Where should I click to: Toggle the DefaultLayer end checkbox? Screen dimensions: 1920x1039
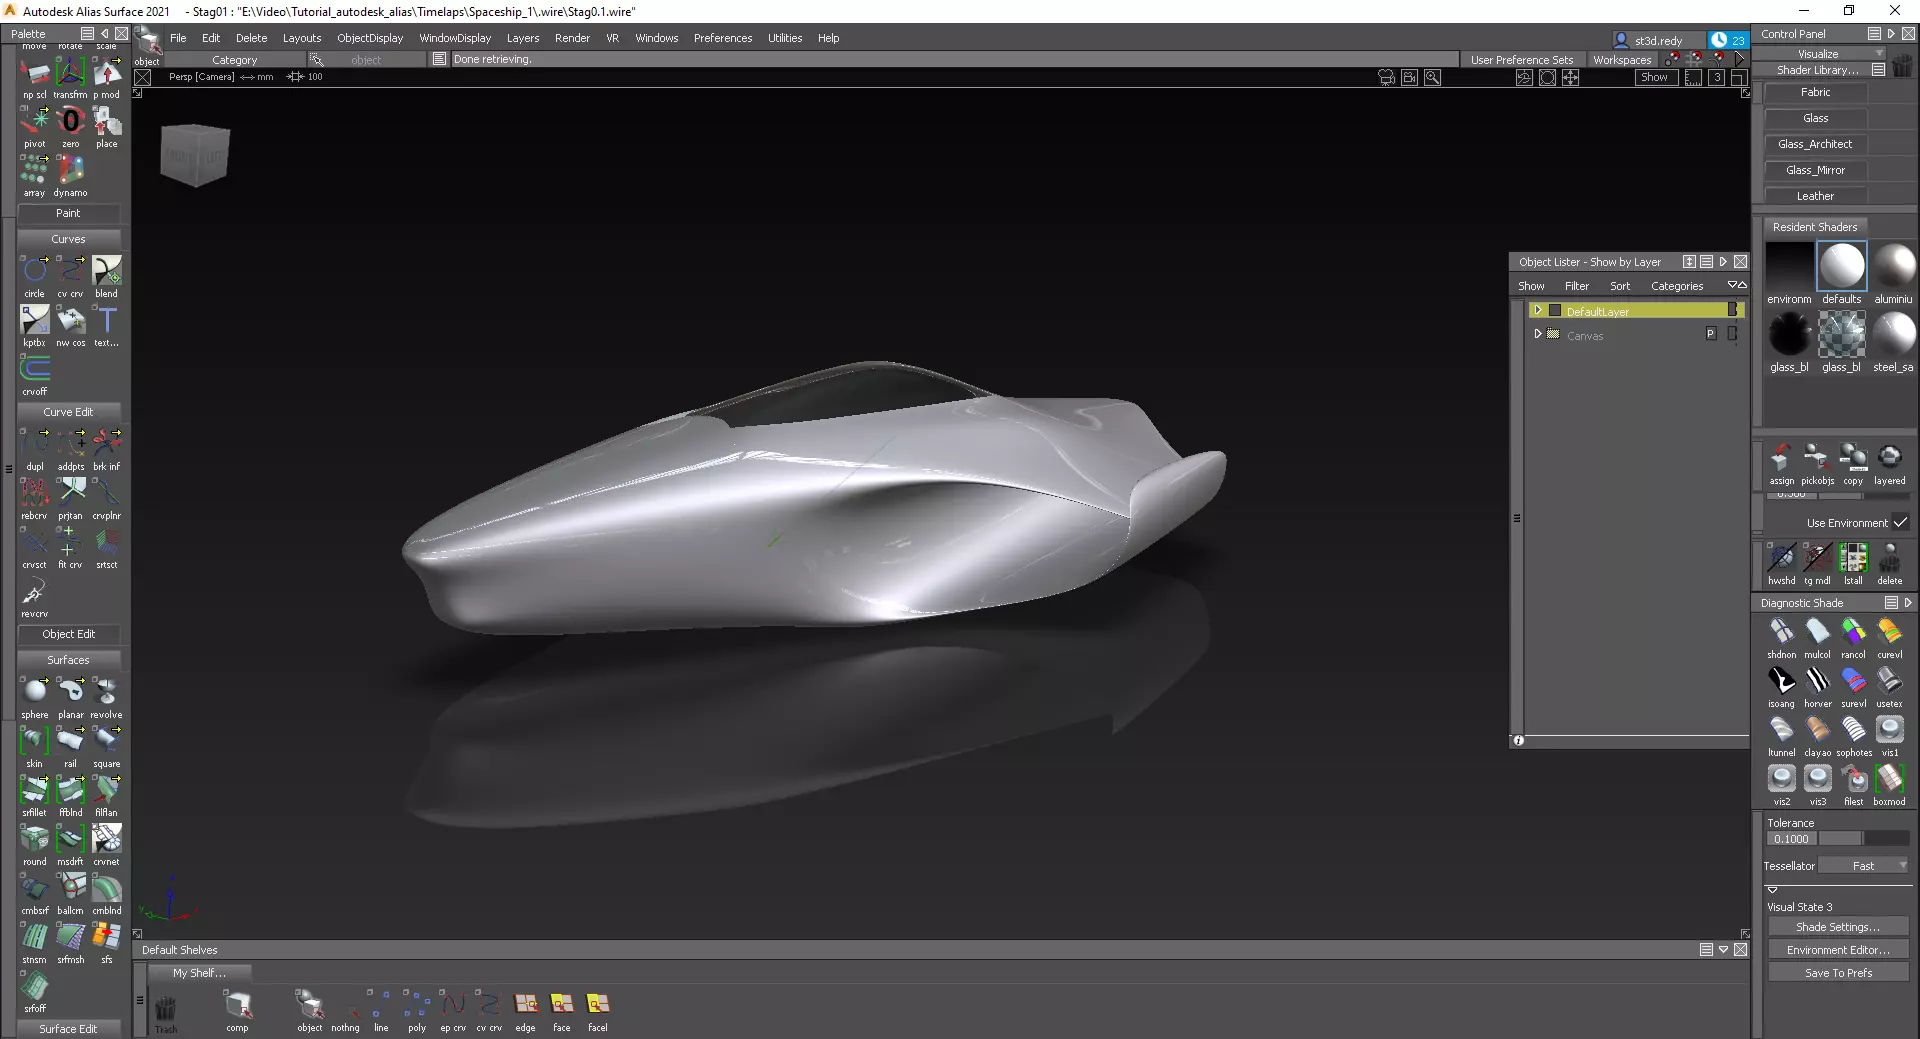click(x=1732, y=310)
